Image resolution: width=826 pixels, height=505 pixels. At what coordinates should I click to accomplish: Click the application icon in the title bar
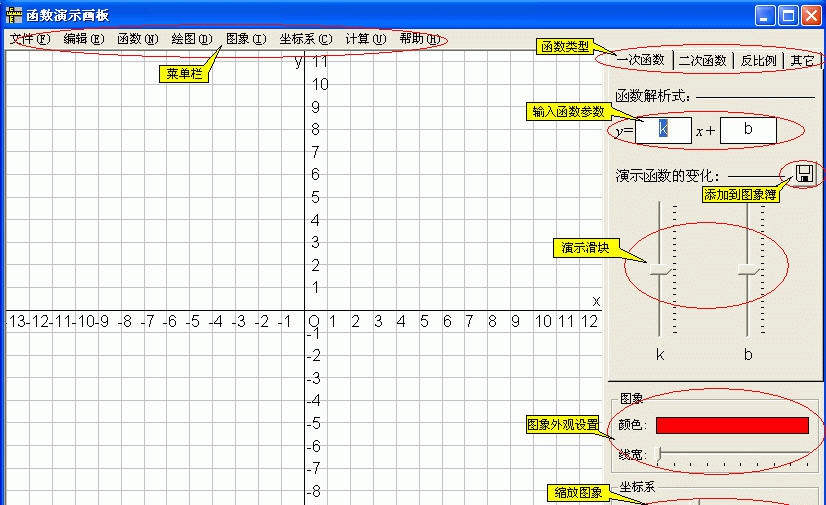tap(14, 15)
